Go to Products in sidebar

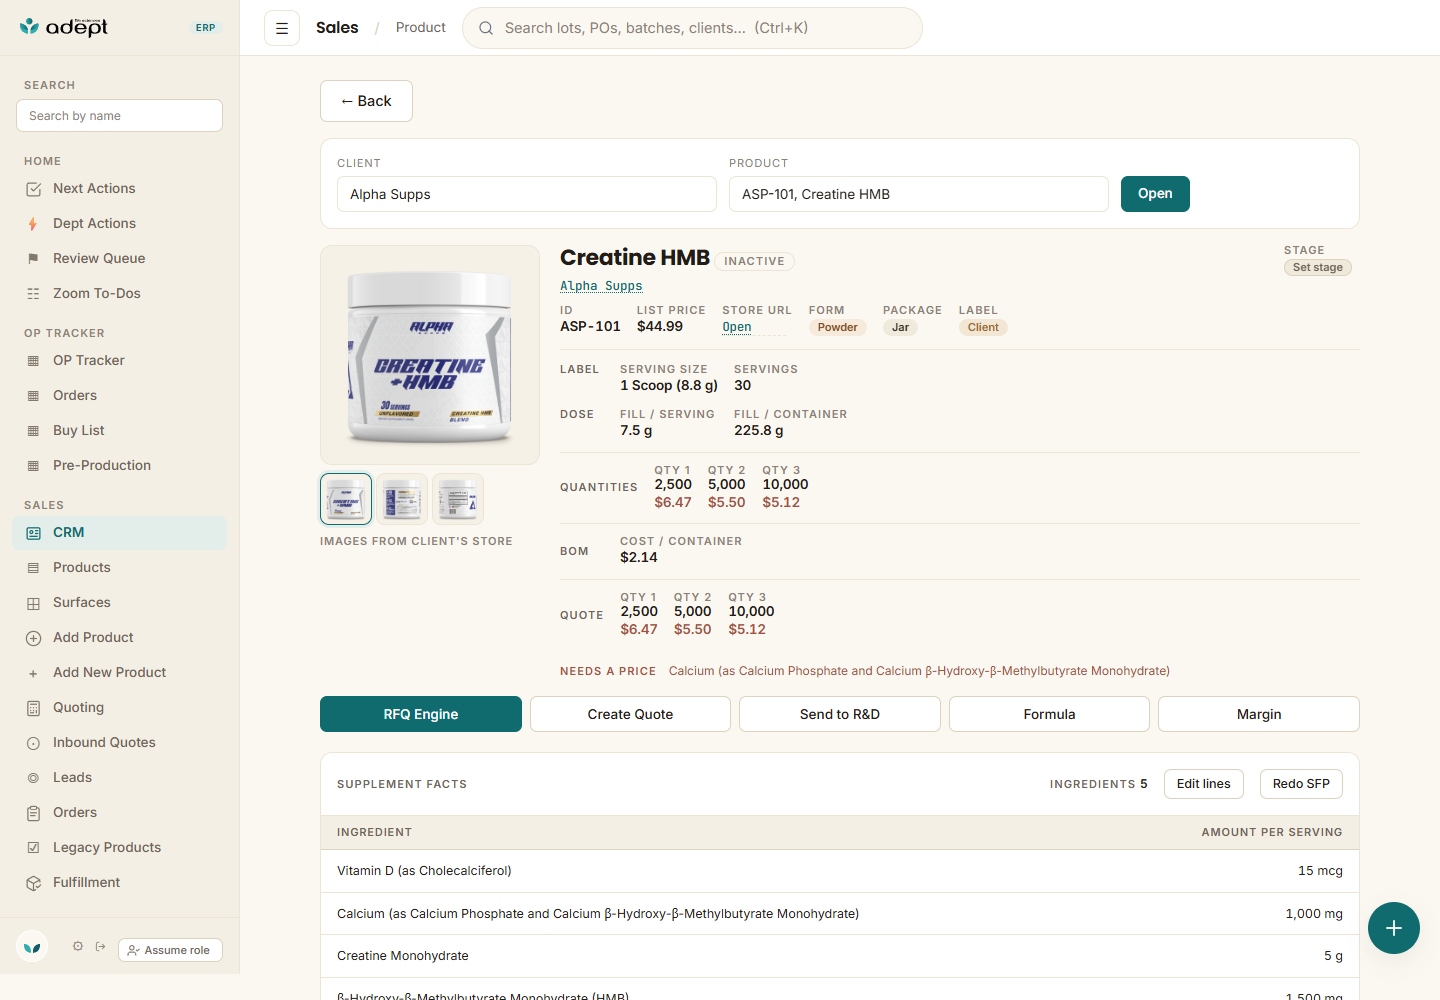(x=120, y=567)
